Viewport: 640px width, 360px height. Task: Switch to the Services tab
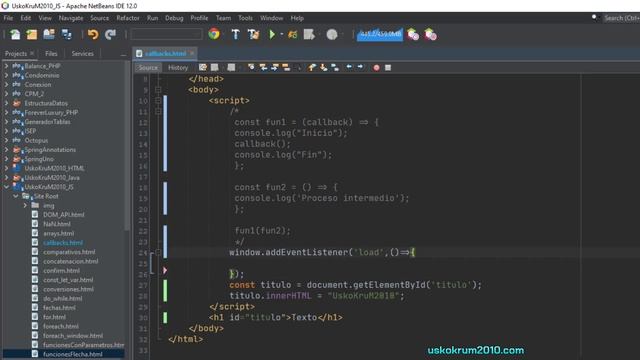click(x=82, y=53)
